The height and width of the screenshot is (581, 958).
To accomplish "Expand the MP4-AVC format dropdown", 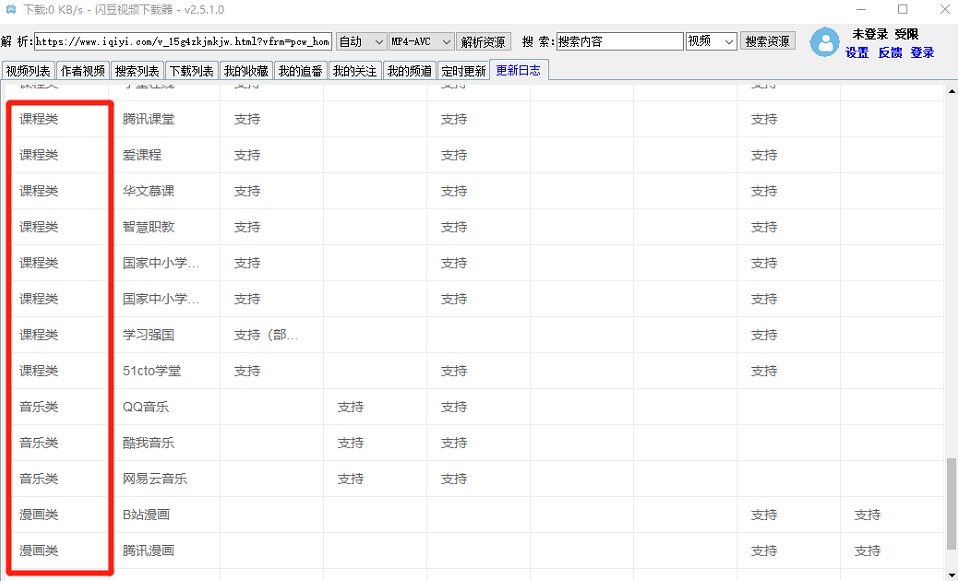I will [422, 42].
